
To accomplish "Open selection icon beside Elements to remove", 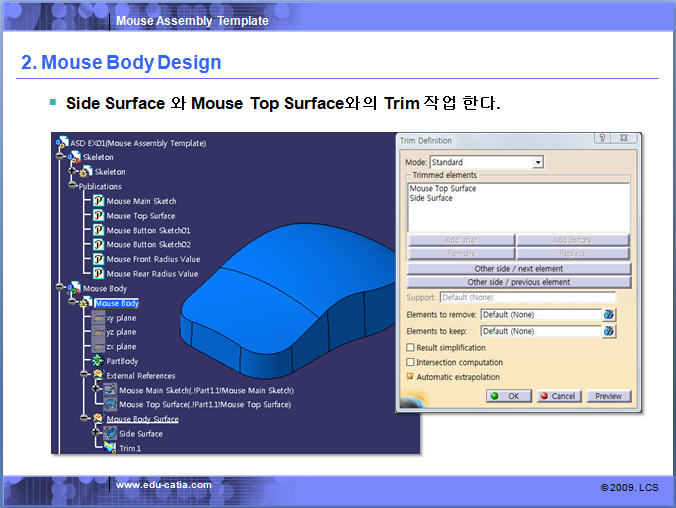I will (x=609, y=314).
